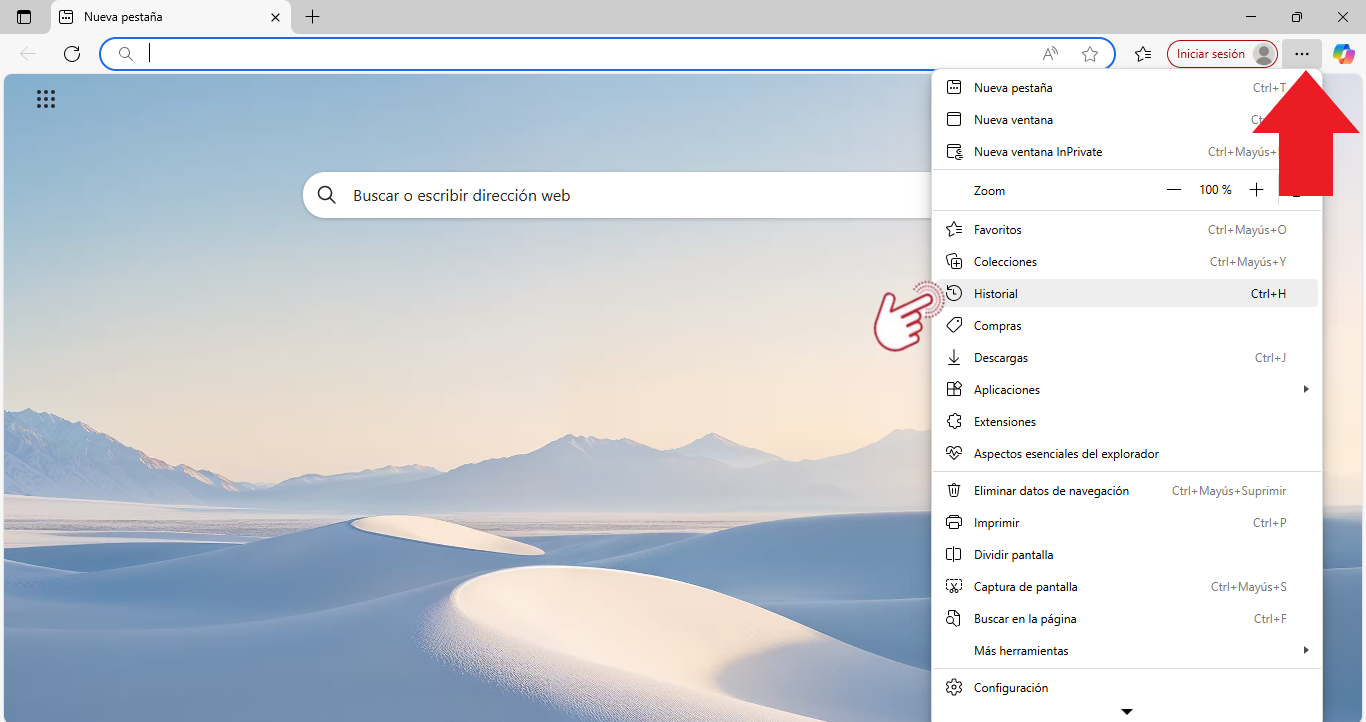
Task: Open the favorites list toolbar icon
Action: pyautogui.click(x=1143, y=54)
